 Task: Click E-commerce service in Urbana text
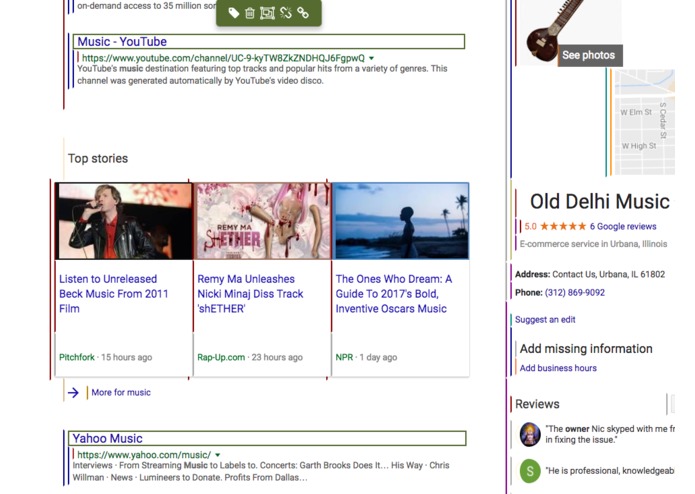(x=593, y=244)
